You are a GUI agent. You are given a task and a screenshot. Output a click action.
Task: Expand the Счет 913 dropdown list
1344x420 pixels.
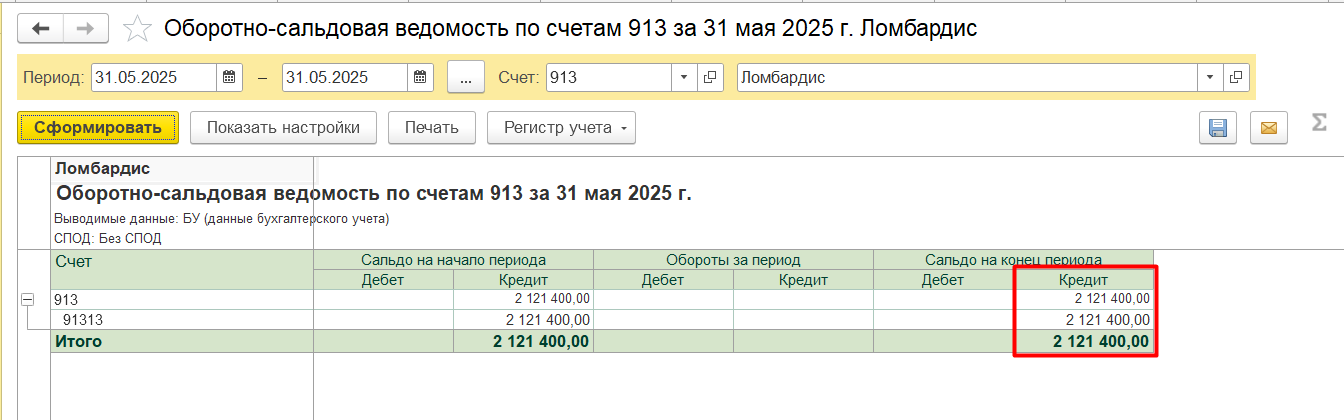tap(685, 77)
